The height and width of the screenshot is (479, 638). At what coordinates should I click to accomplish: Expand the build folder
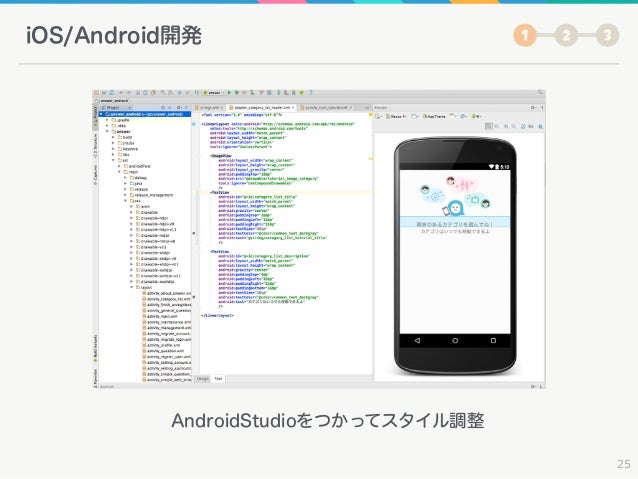114,137
